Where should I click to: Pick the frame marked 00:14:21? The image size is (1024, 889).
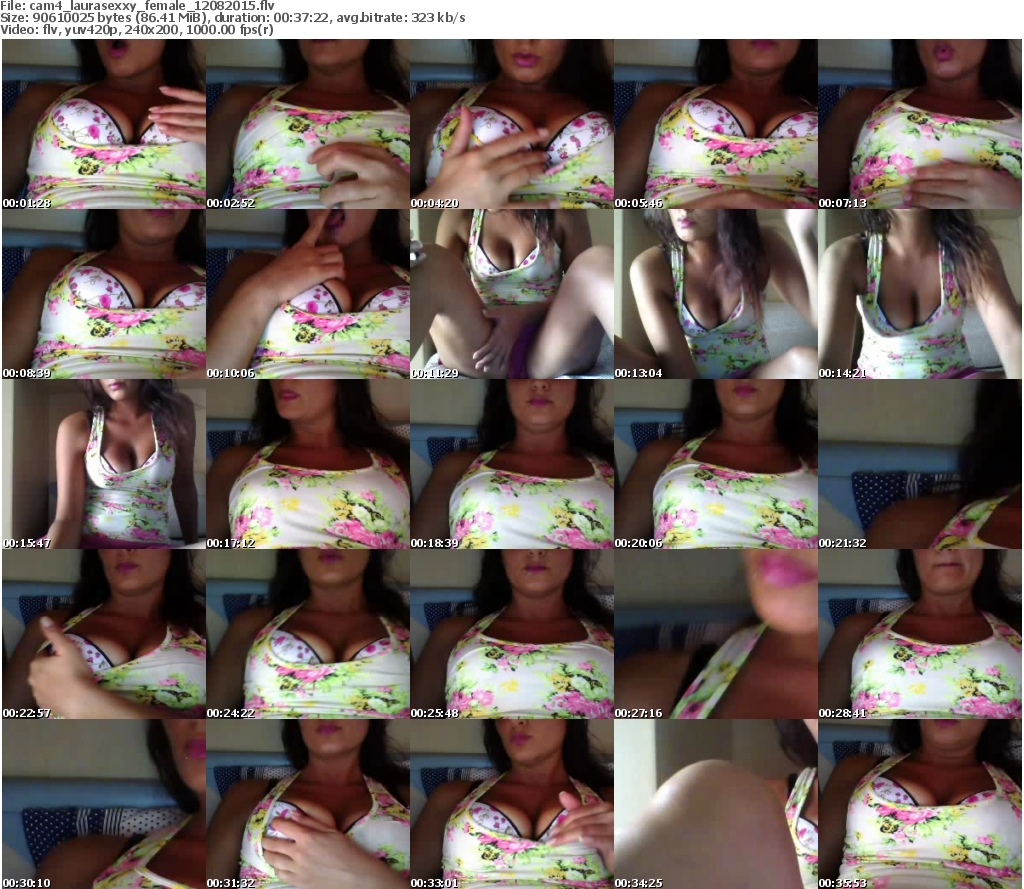(920, 294)
